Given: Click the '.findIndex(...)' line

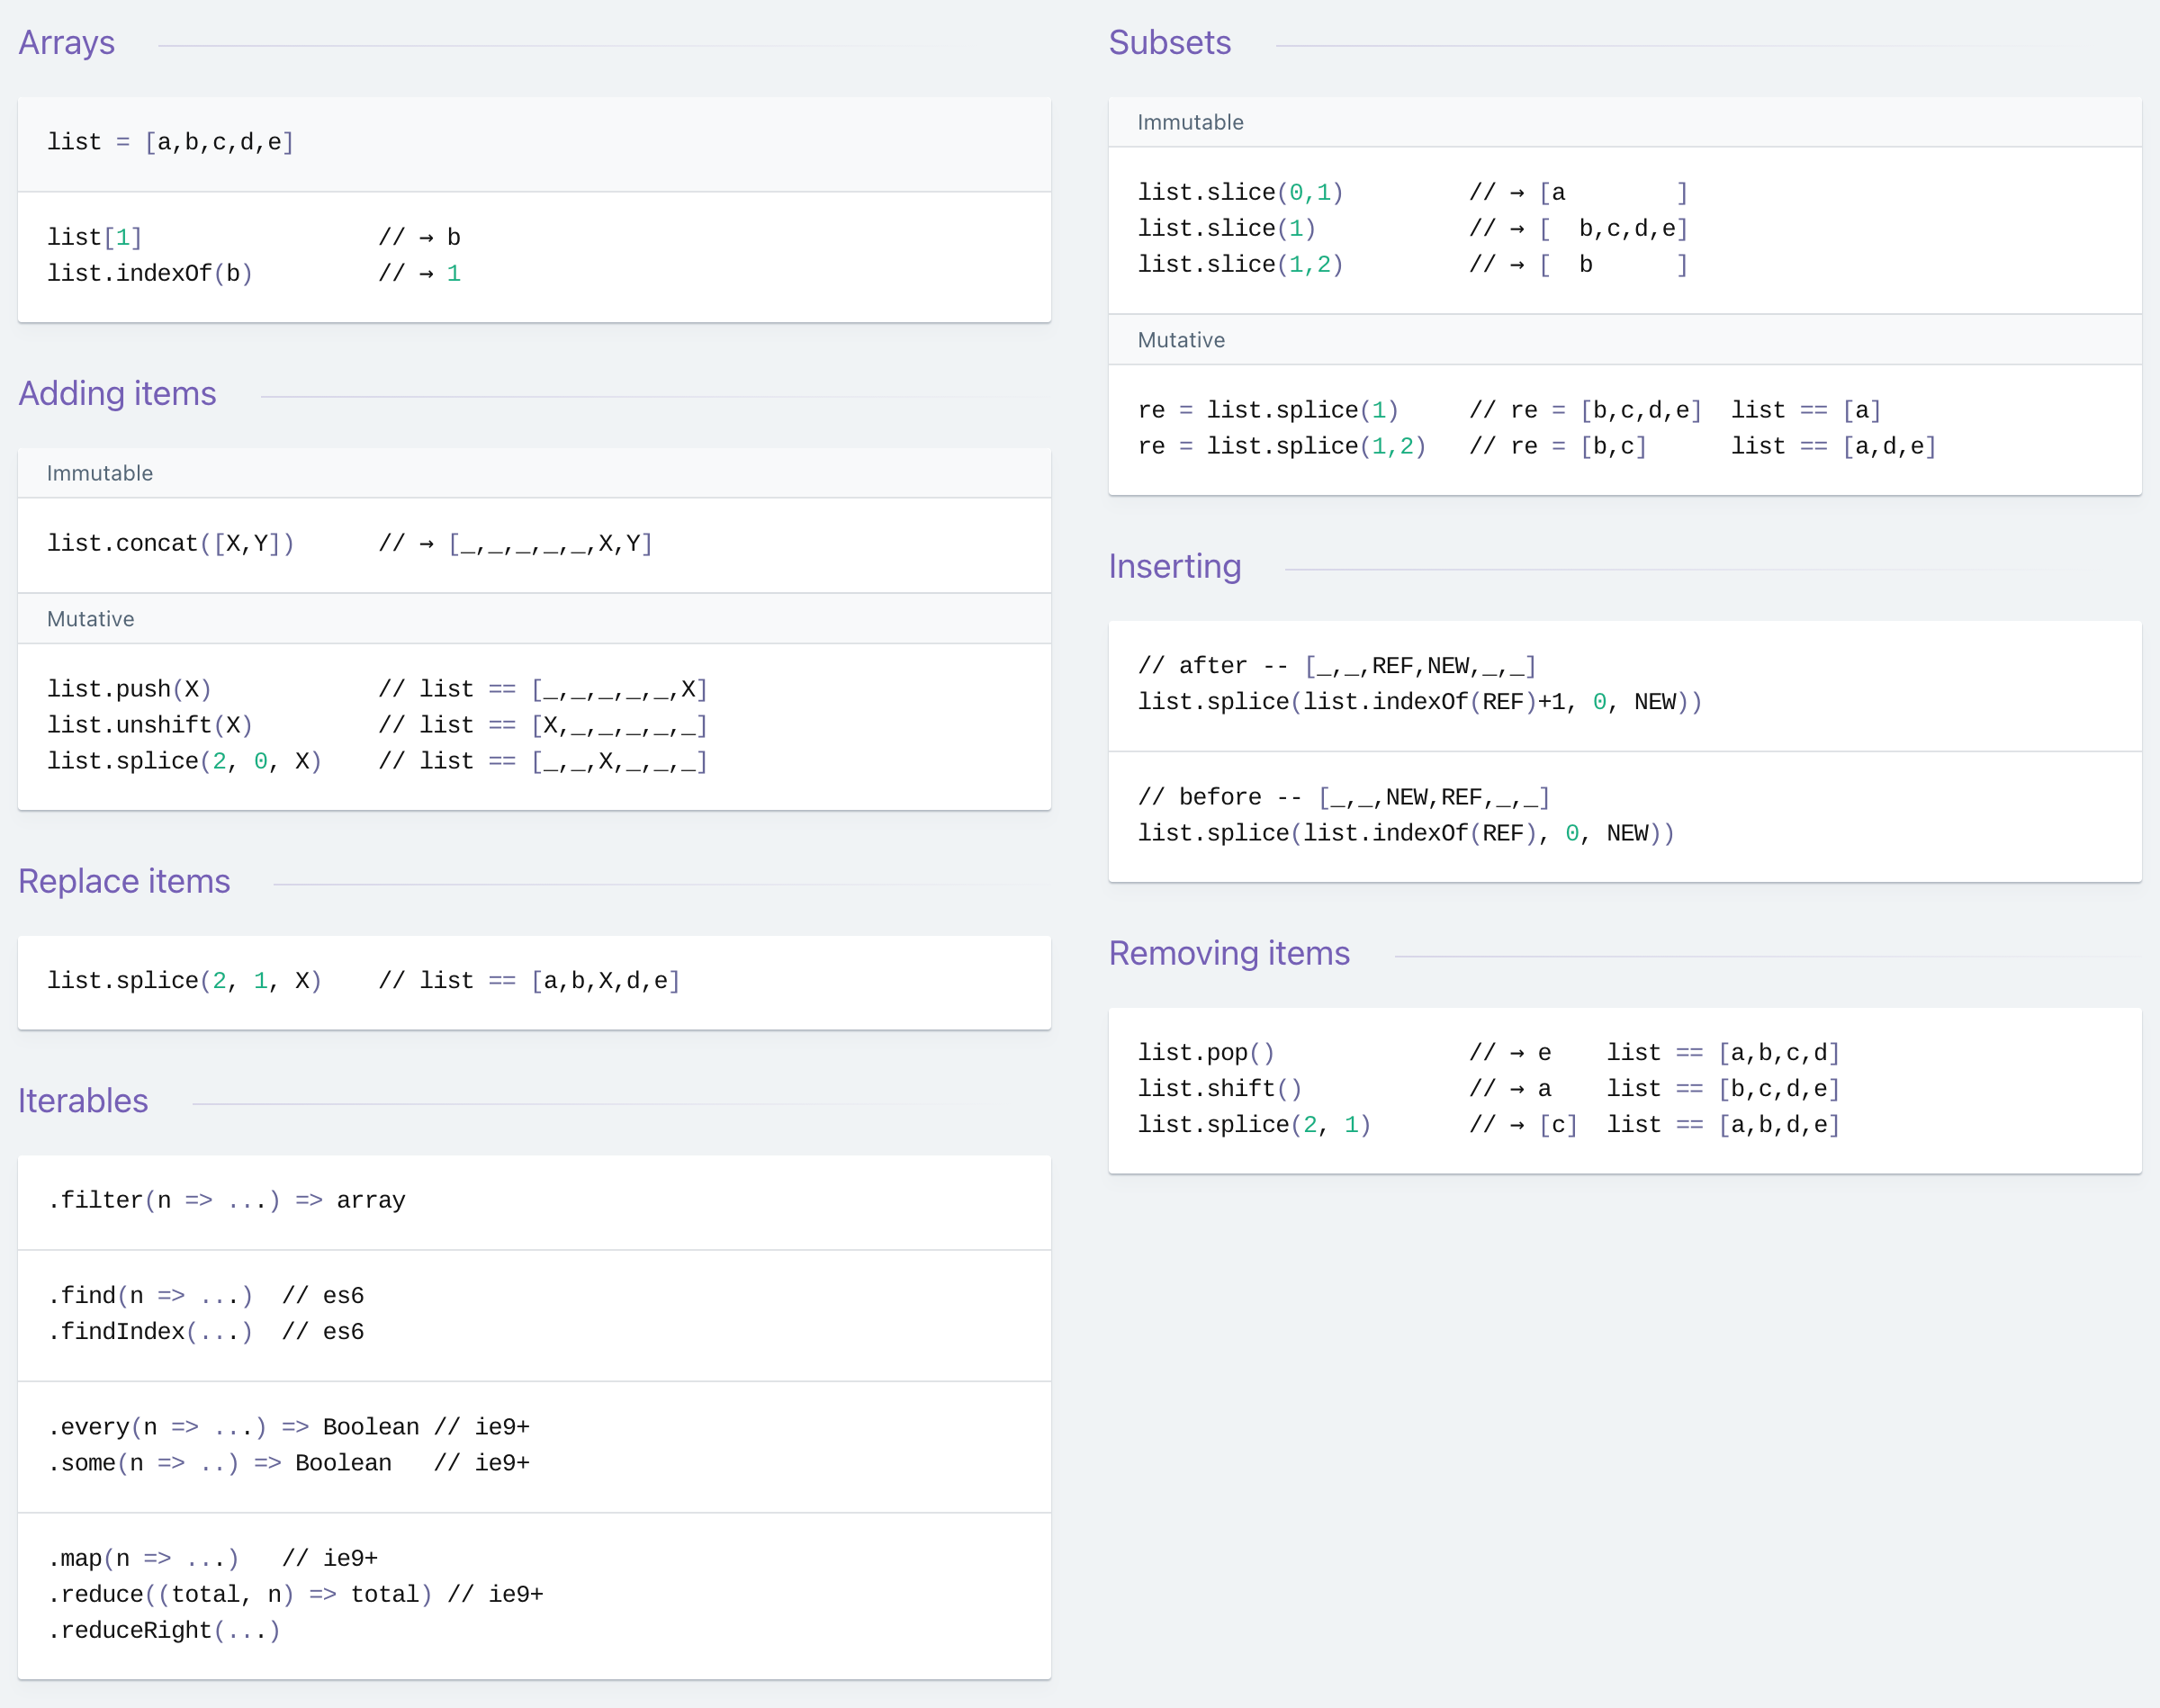Looking at the screenshot, I should point(206,1332).
